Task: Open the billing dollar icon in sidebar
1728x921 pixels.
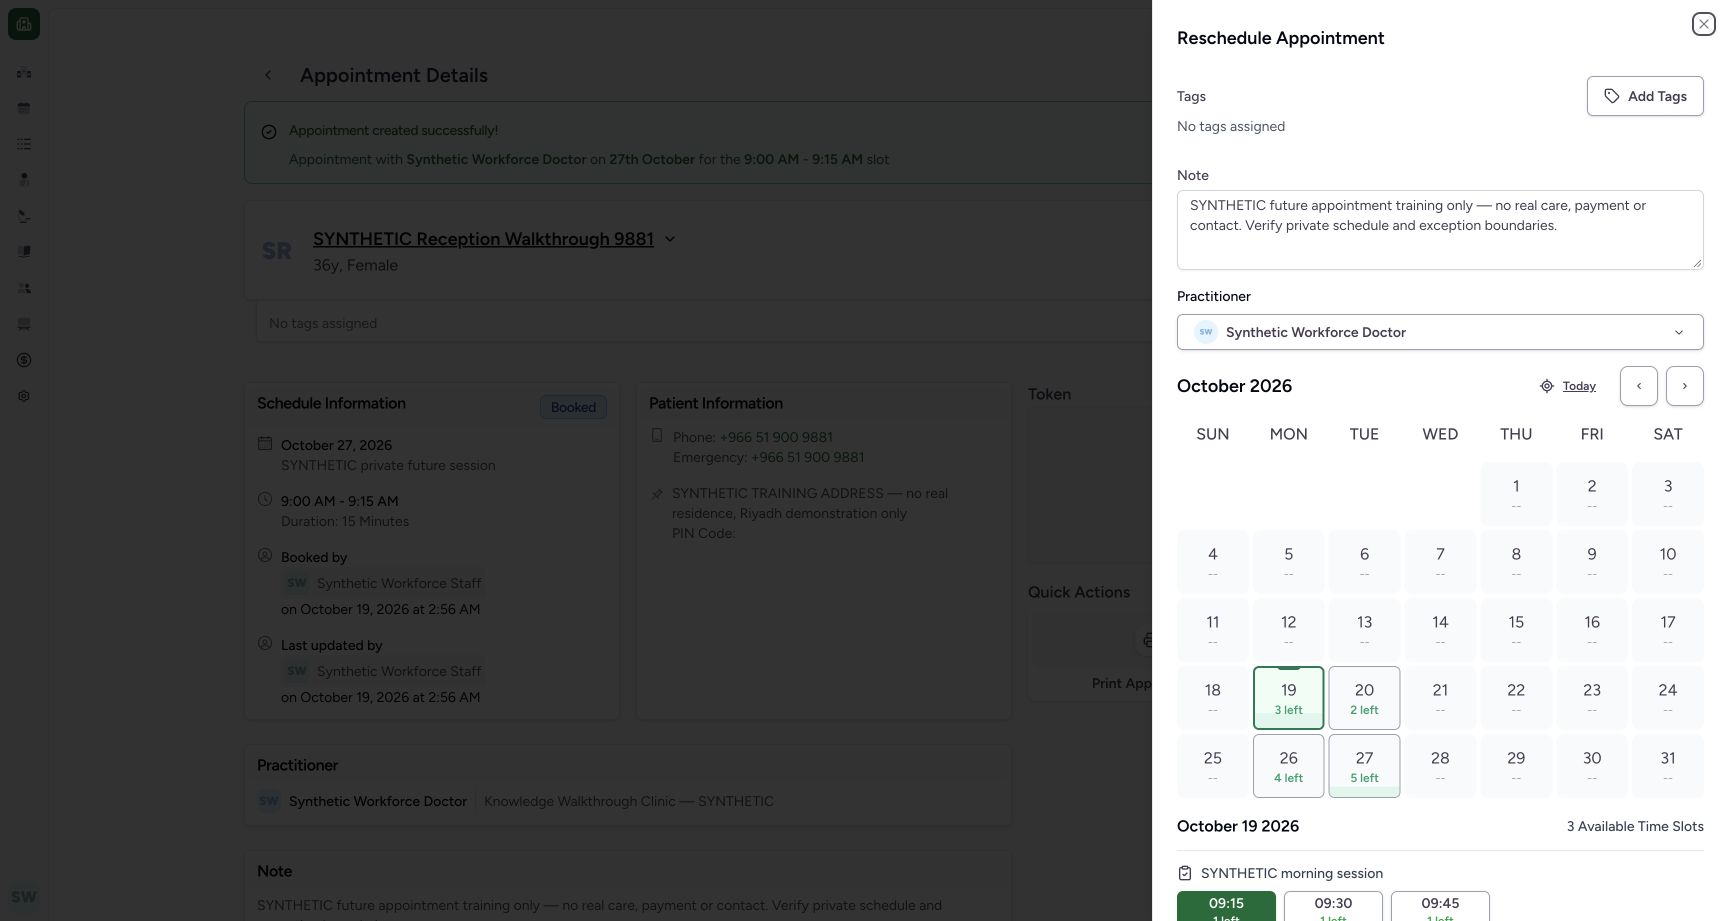Action: 24,360
